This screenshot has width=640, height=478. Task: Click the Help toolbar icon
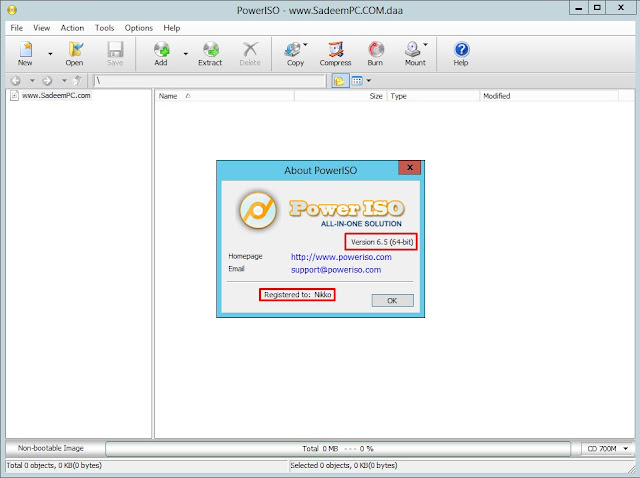461,53
